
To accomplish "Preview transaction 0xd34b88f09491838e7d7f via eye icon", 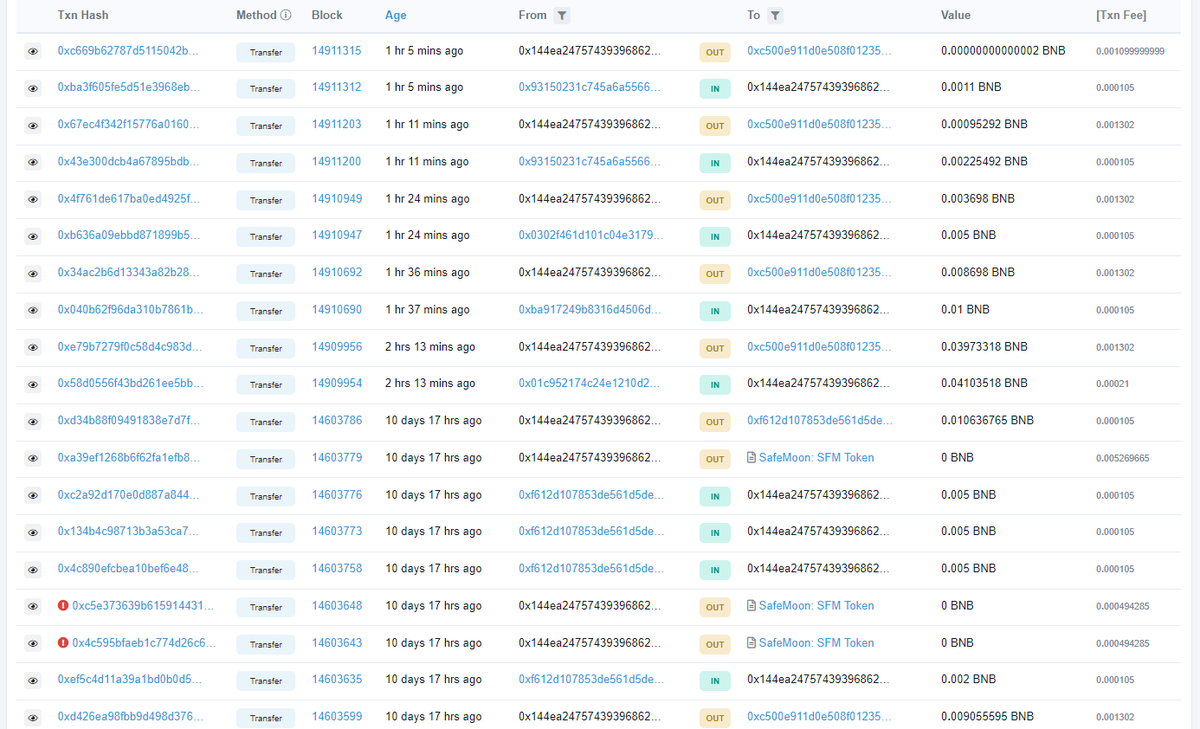I will (x=33, y=421).
